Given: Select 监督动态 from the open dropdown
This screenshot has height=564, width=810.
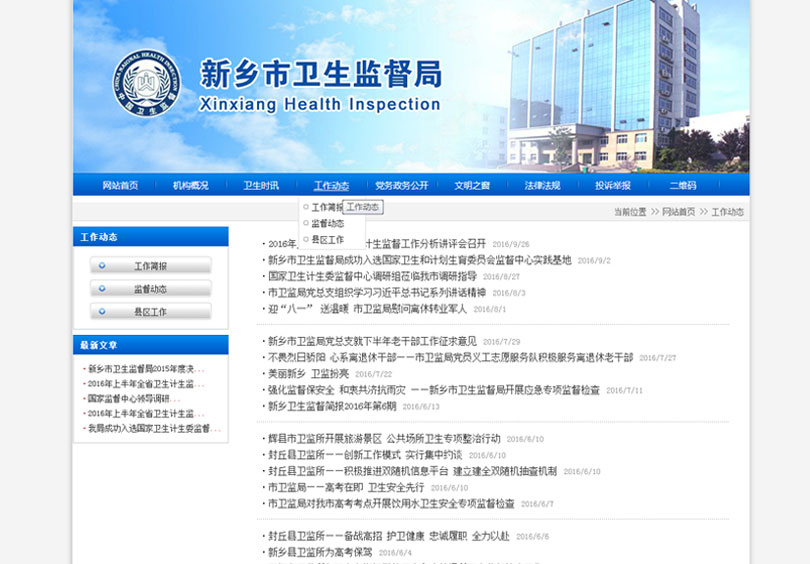Looking at the screenshot, I should [x=327, y=223].
